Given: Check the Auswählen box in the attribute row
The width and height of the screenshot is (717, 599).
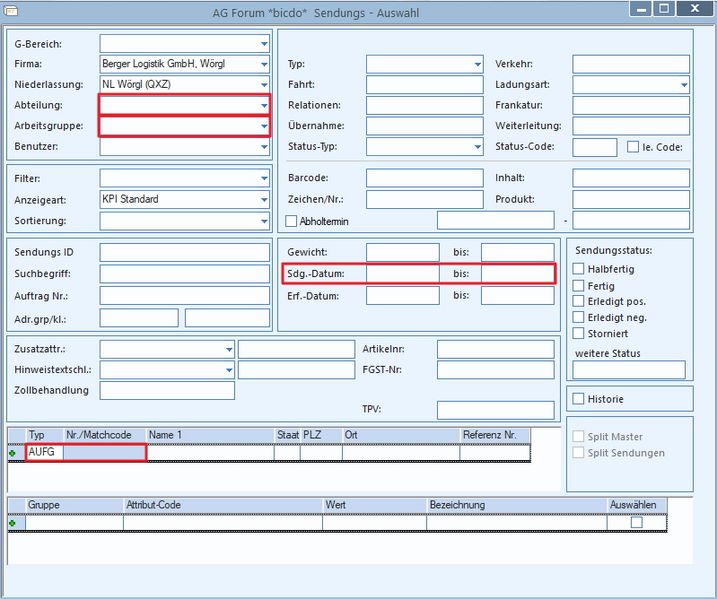Looking at the screenshot, I should pos(637,522).
